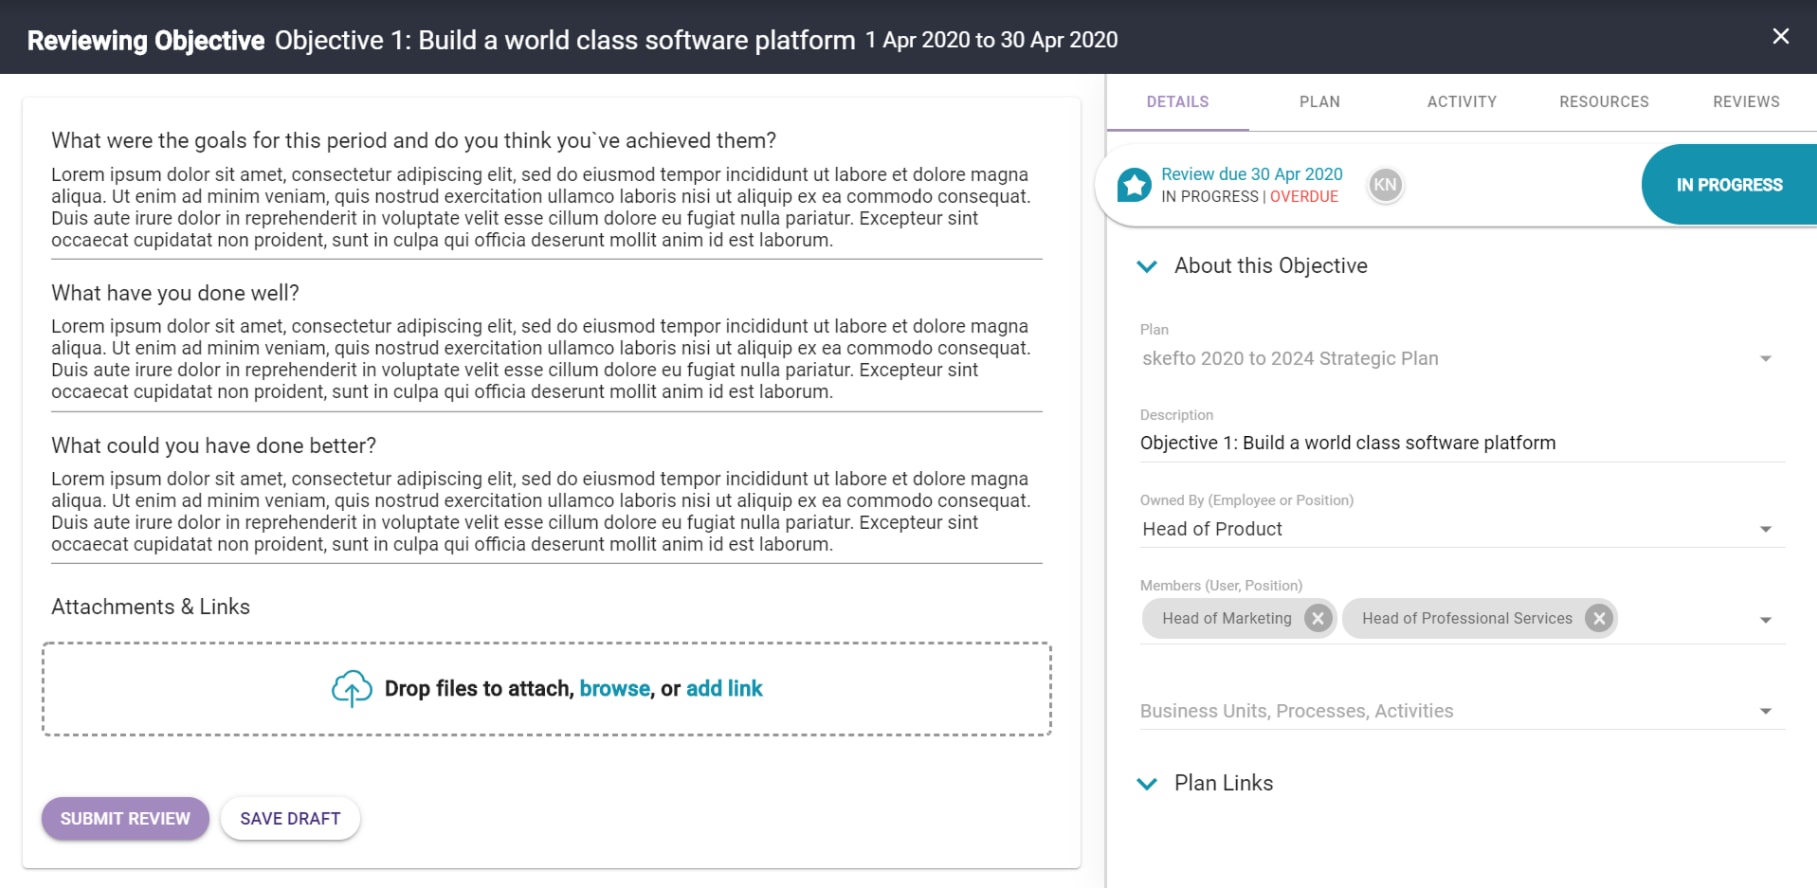Screen dimensions: 1817x888
Task: Close the Reviewing Objective dialog
Action: tap(1780, 36)
